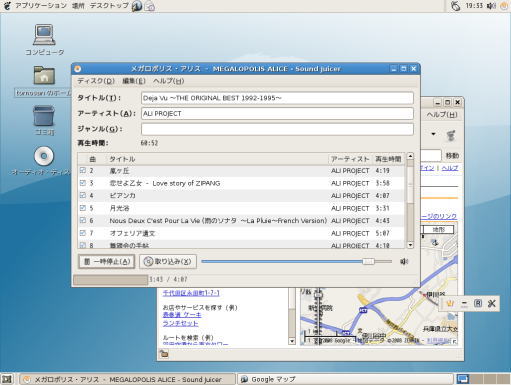Image resolution: width=511 pixels, height=385 pixels.
Task: Switch to Sound Juicer taskbar button
Action: (x=127, y=379)
